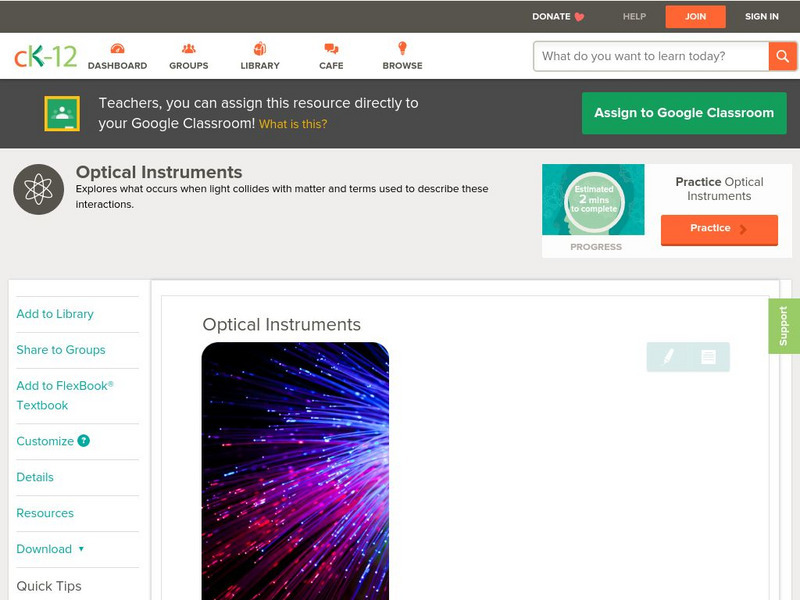The image size is (800, 600).
Task: Click the Donate heart icon
Action: (579, 17)
